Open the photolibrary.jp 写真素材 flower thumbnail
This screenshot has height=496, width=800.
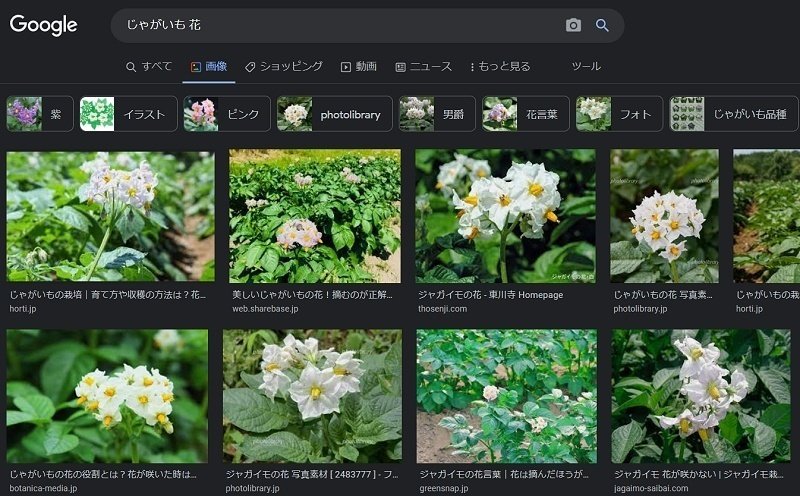click(664, 216)
